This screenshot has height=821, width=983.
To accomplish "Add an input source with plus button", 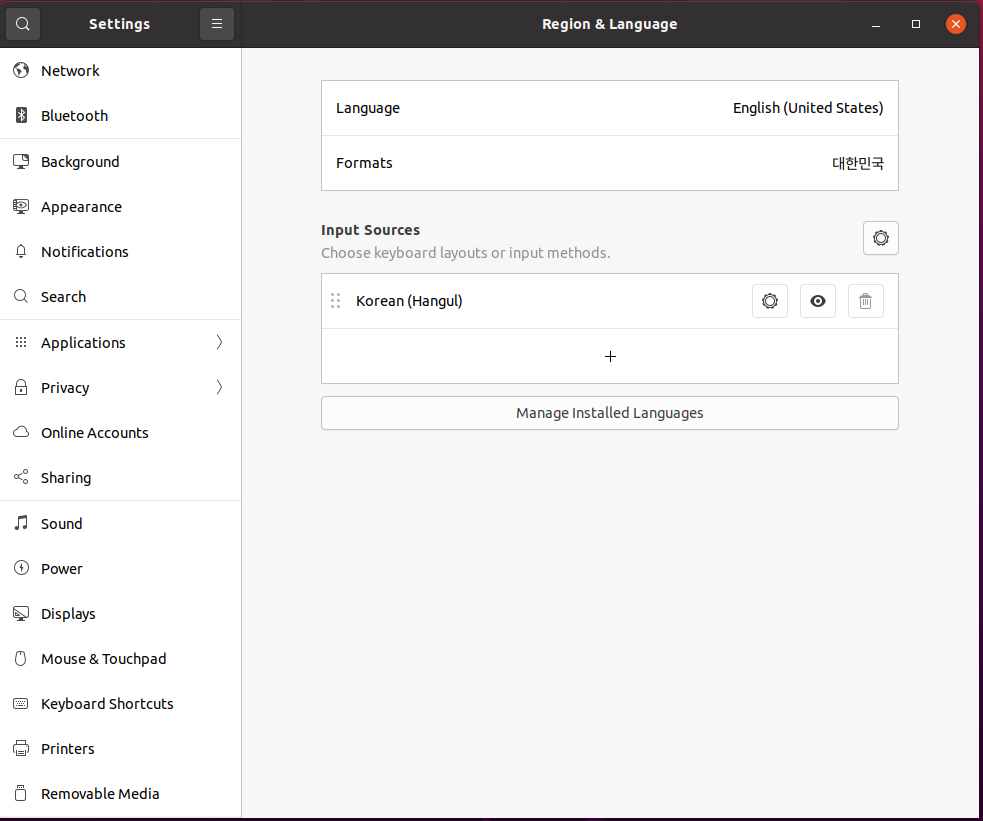I will pos(609,356).
